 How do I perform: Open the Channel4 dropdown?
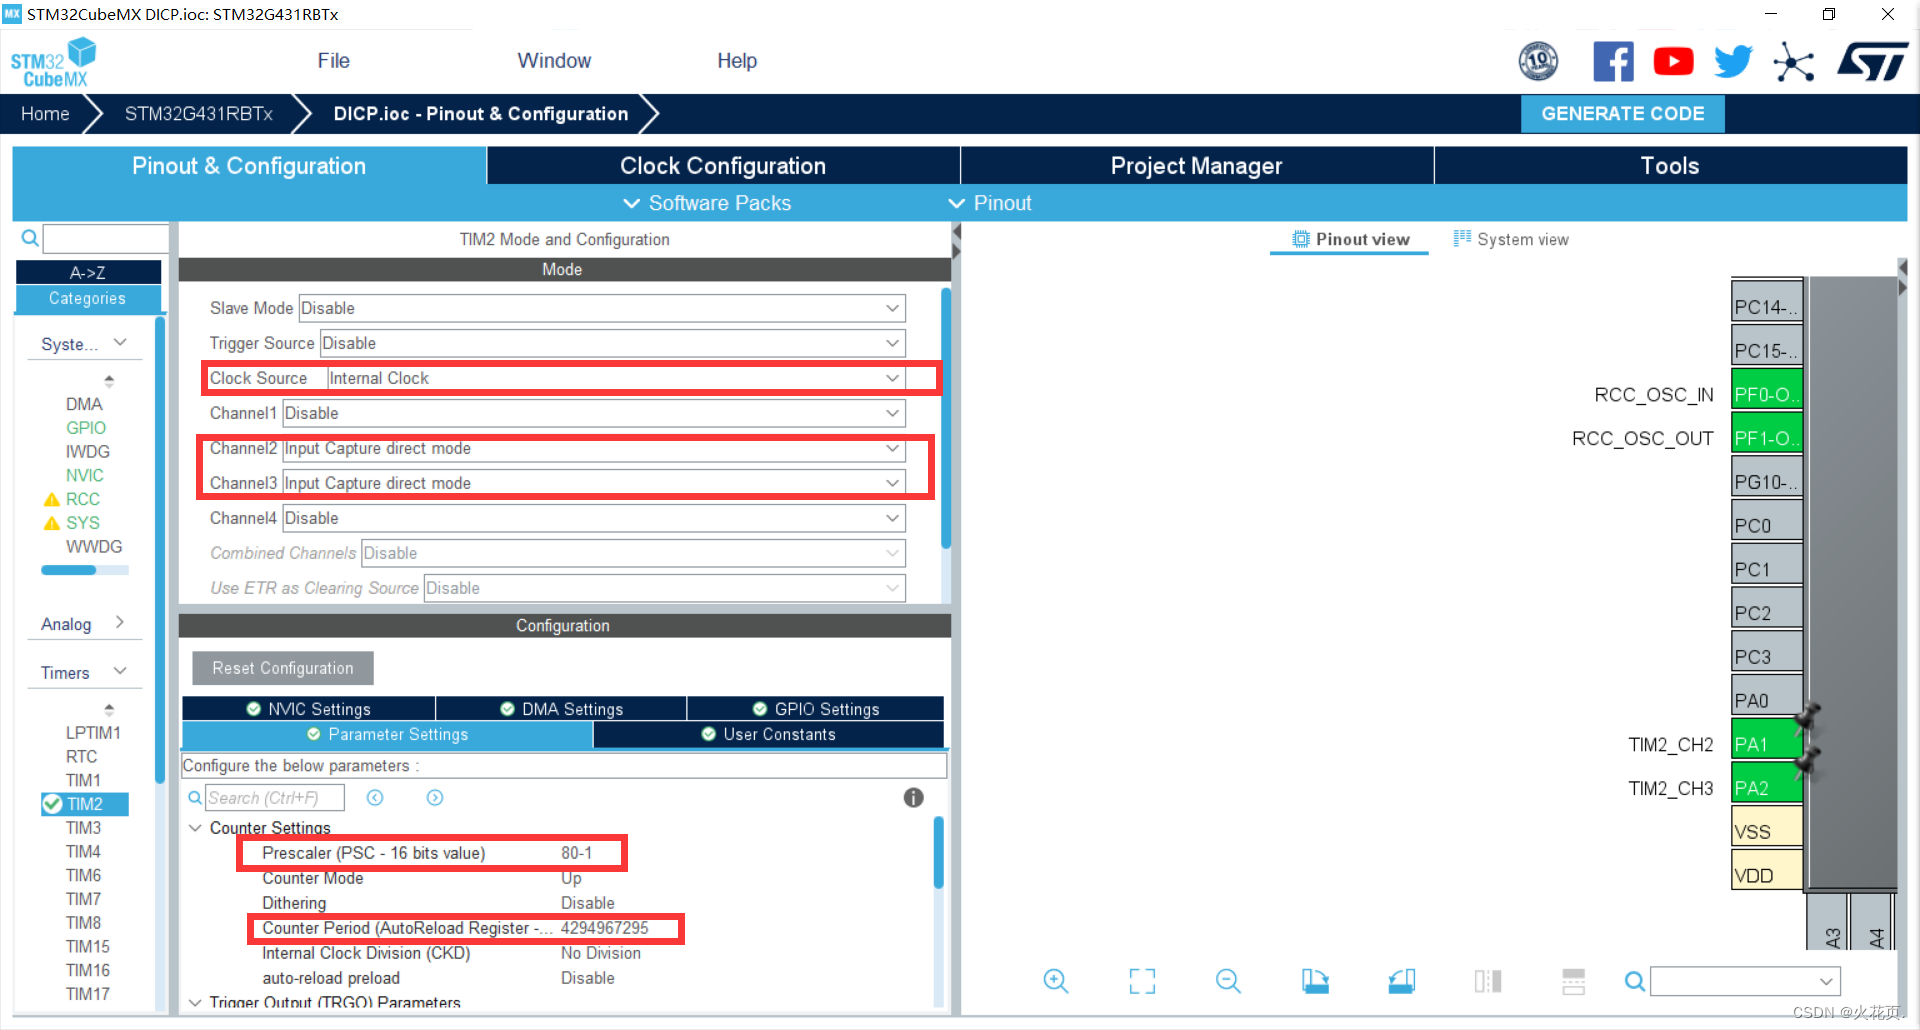pyautogui.click(x=594, y=518)
